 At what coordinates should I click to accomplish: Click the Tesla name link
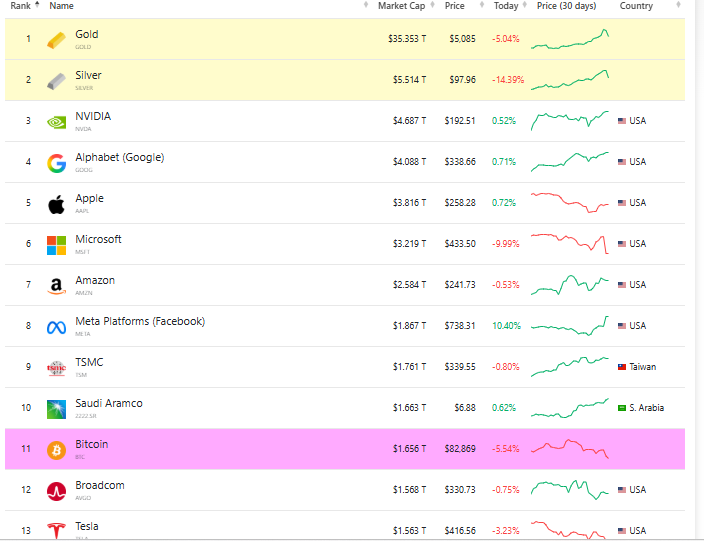(x=87, y=526)
